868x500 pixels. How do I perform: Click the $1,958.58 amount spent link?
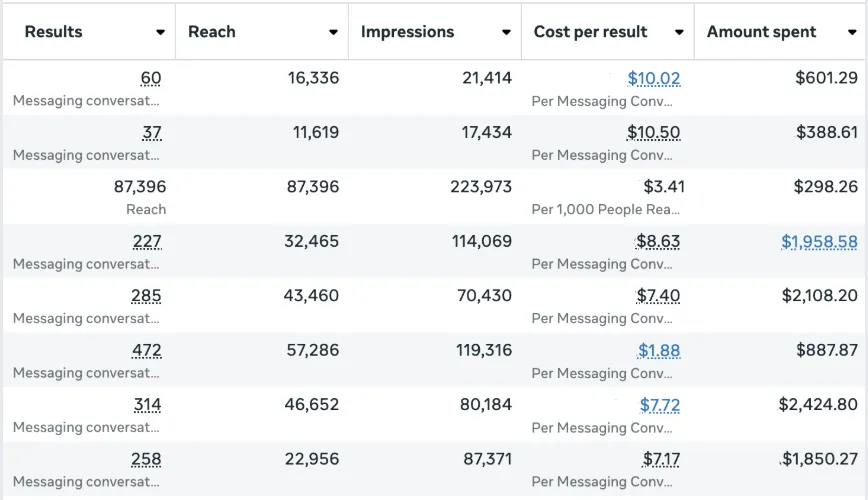point(819,241)
